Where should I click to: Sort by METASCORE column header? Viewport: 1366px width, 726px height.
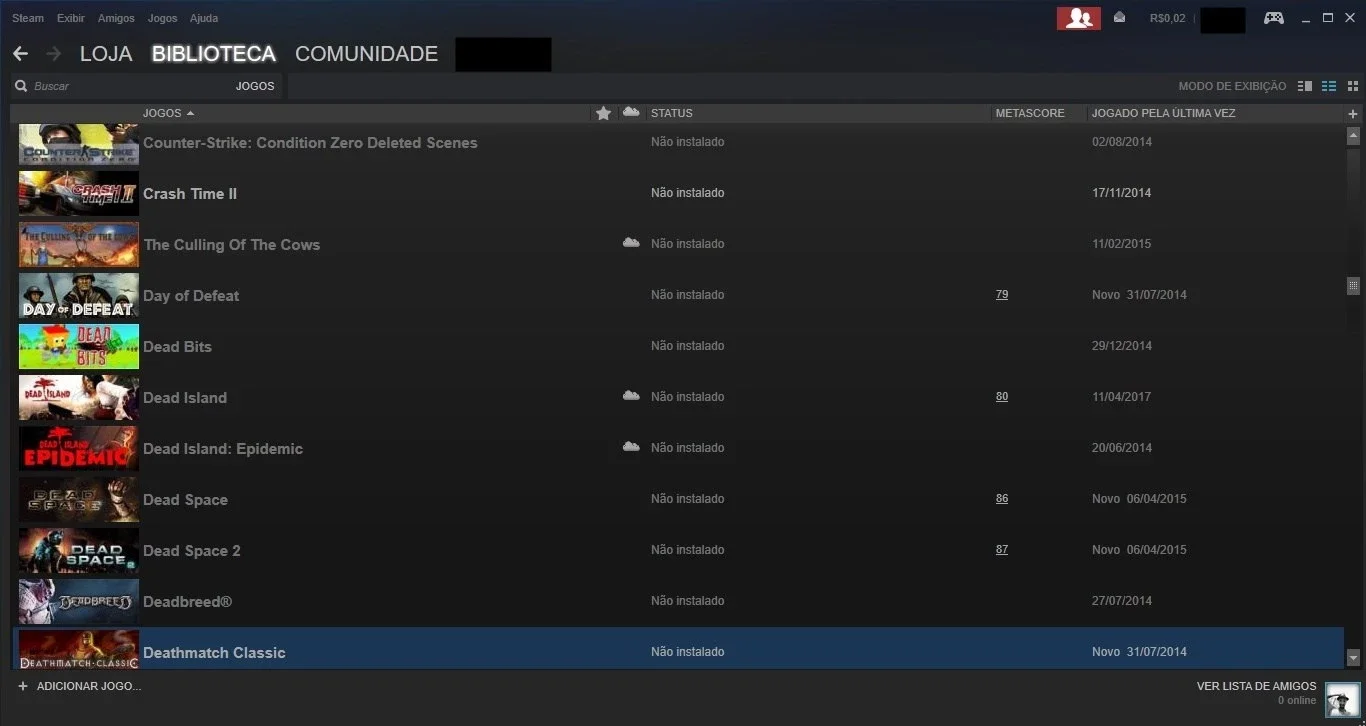(x=1030, y=113)
